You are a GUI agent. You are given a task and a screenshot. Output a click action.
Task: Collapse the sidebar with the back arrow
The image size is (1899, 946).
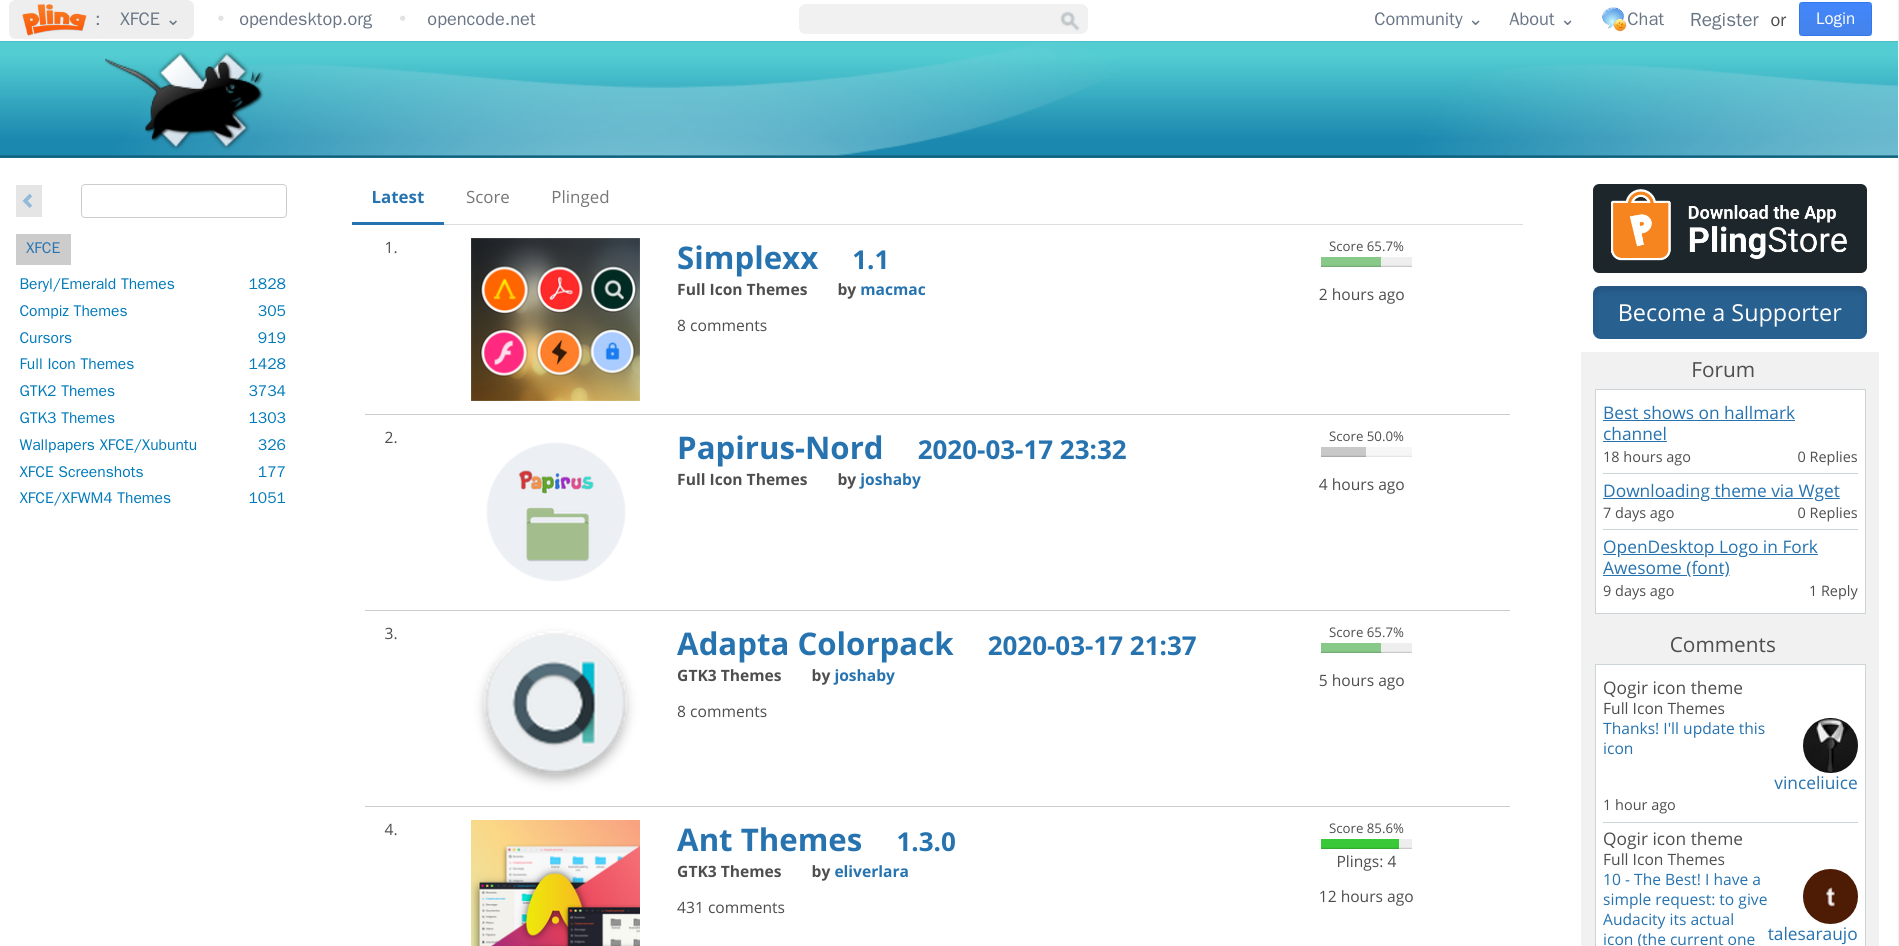pyautogui.click(x=28, y=200)
